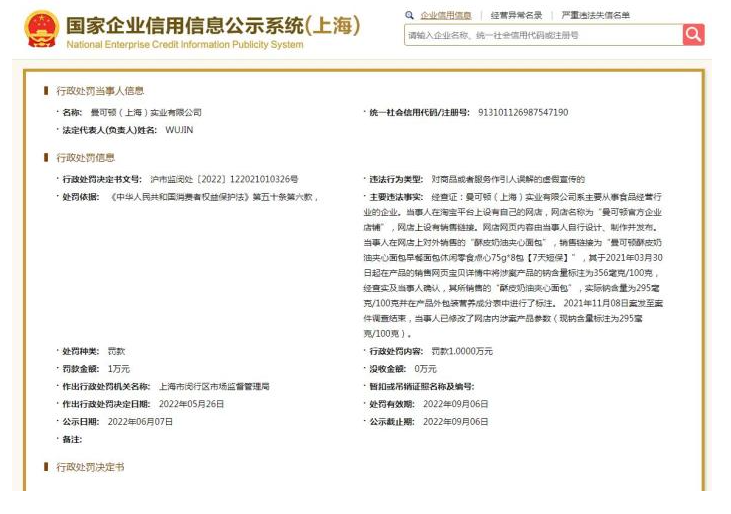Click the small magnifier icon beside 企业信用信息
The width and height of the screenshot is (731, 514).
pos(409,15)
